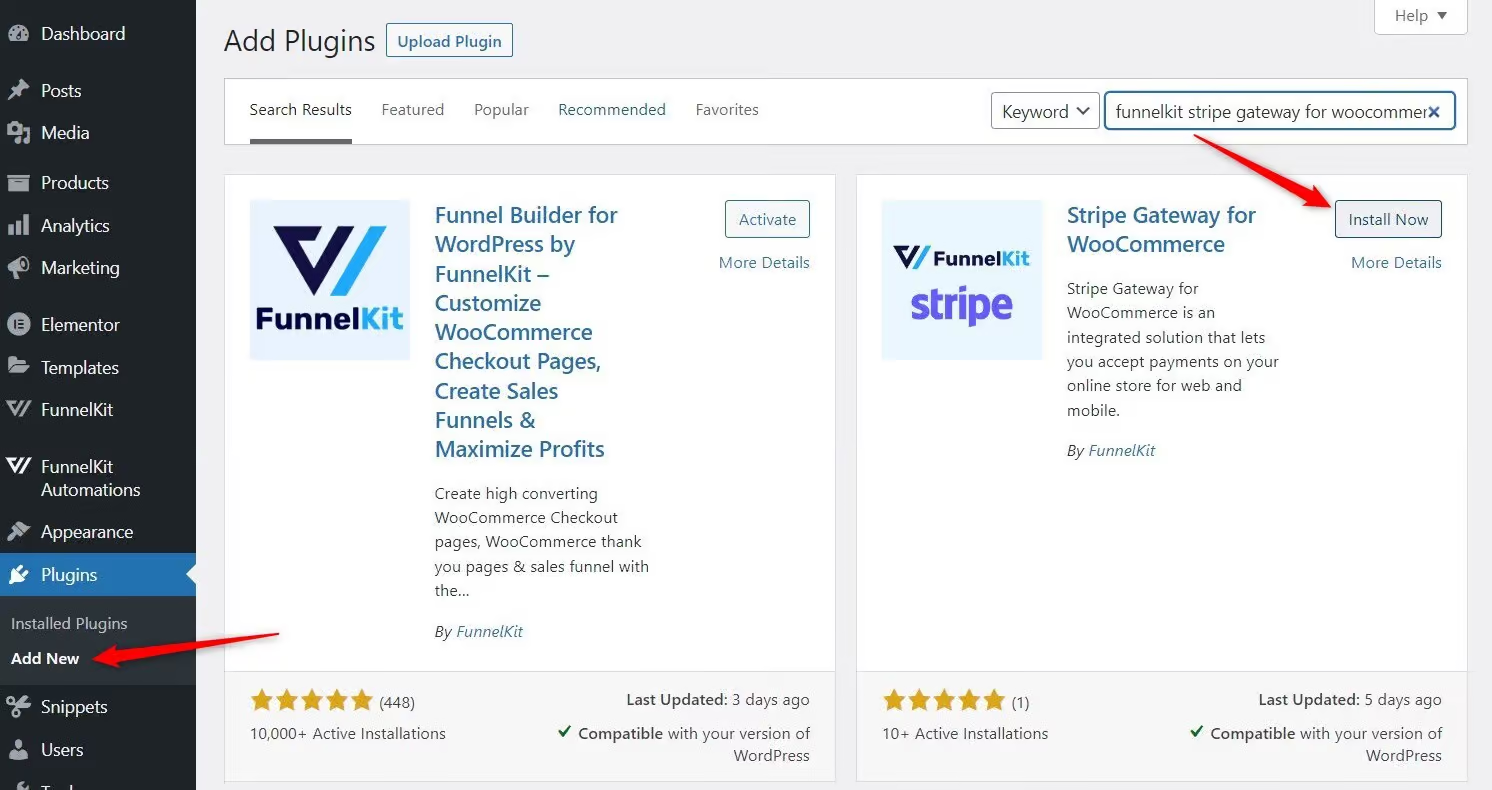Install Stripe Gateway for WooCommerce now
Image resolution: width=1492 pixels, height=790 pixels.
click(x=1388, y=220)
